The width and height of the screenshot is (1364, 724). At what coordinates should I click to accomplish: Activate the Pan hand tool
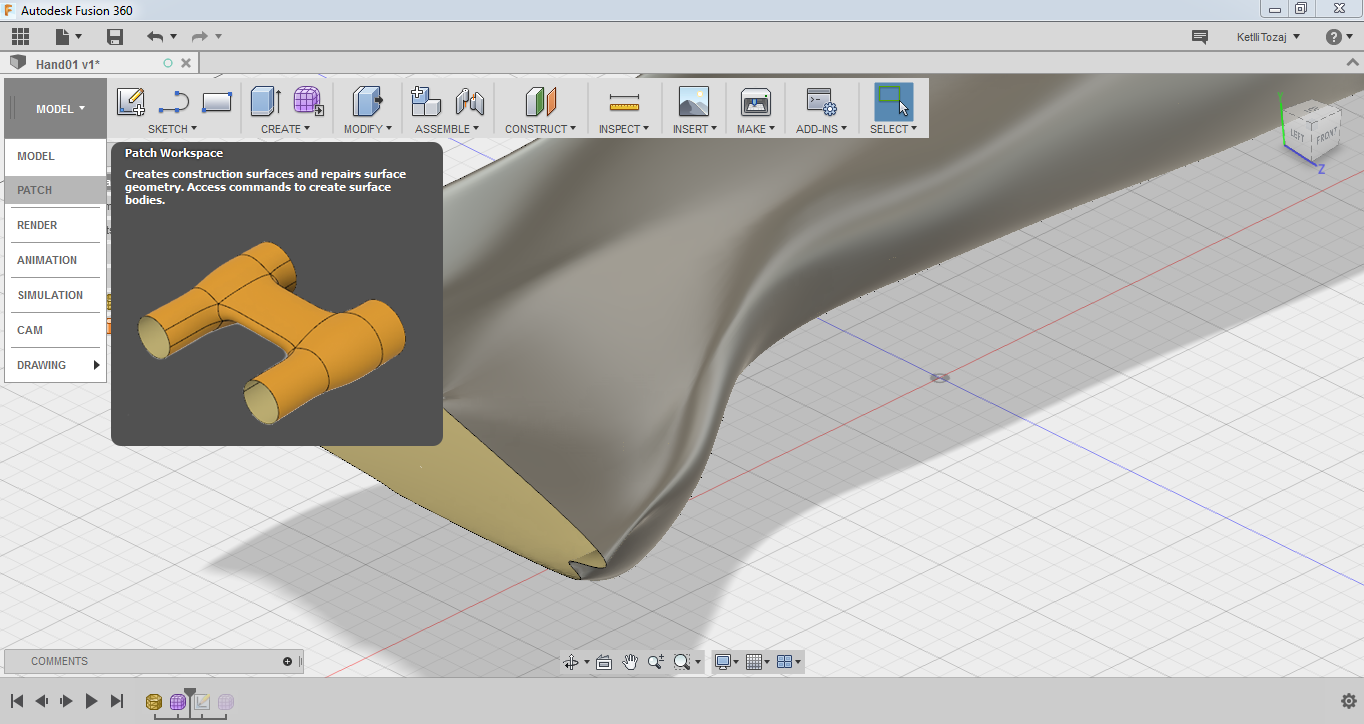pos(630,662)
